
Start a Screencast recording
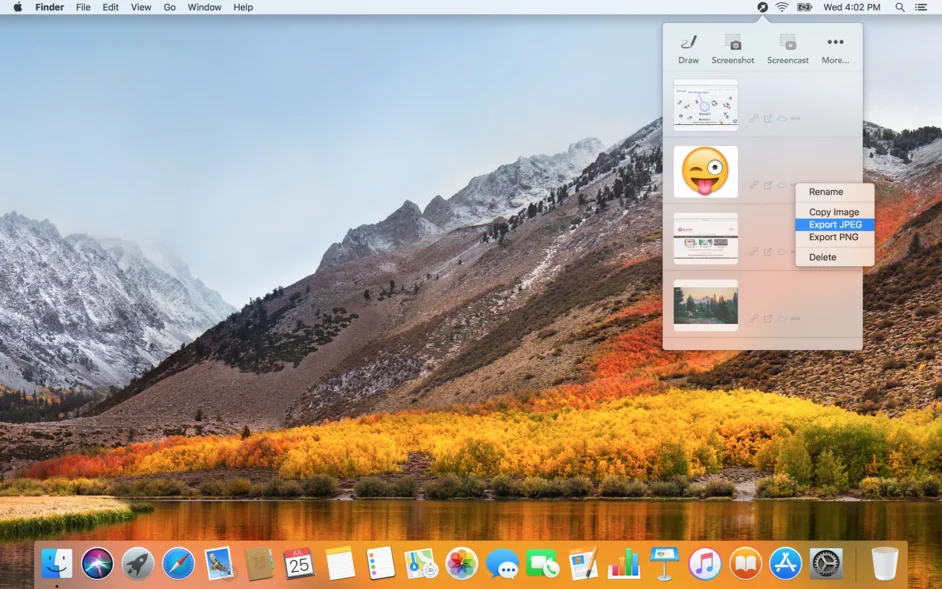[787, 48]
